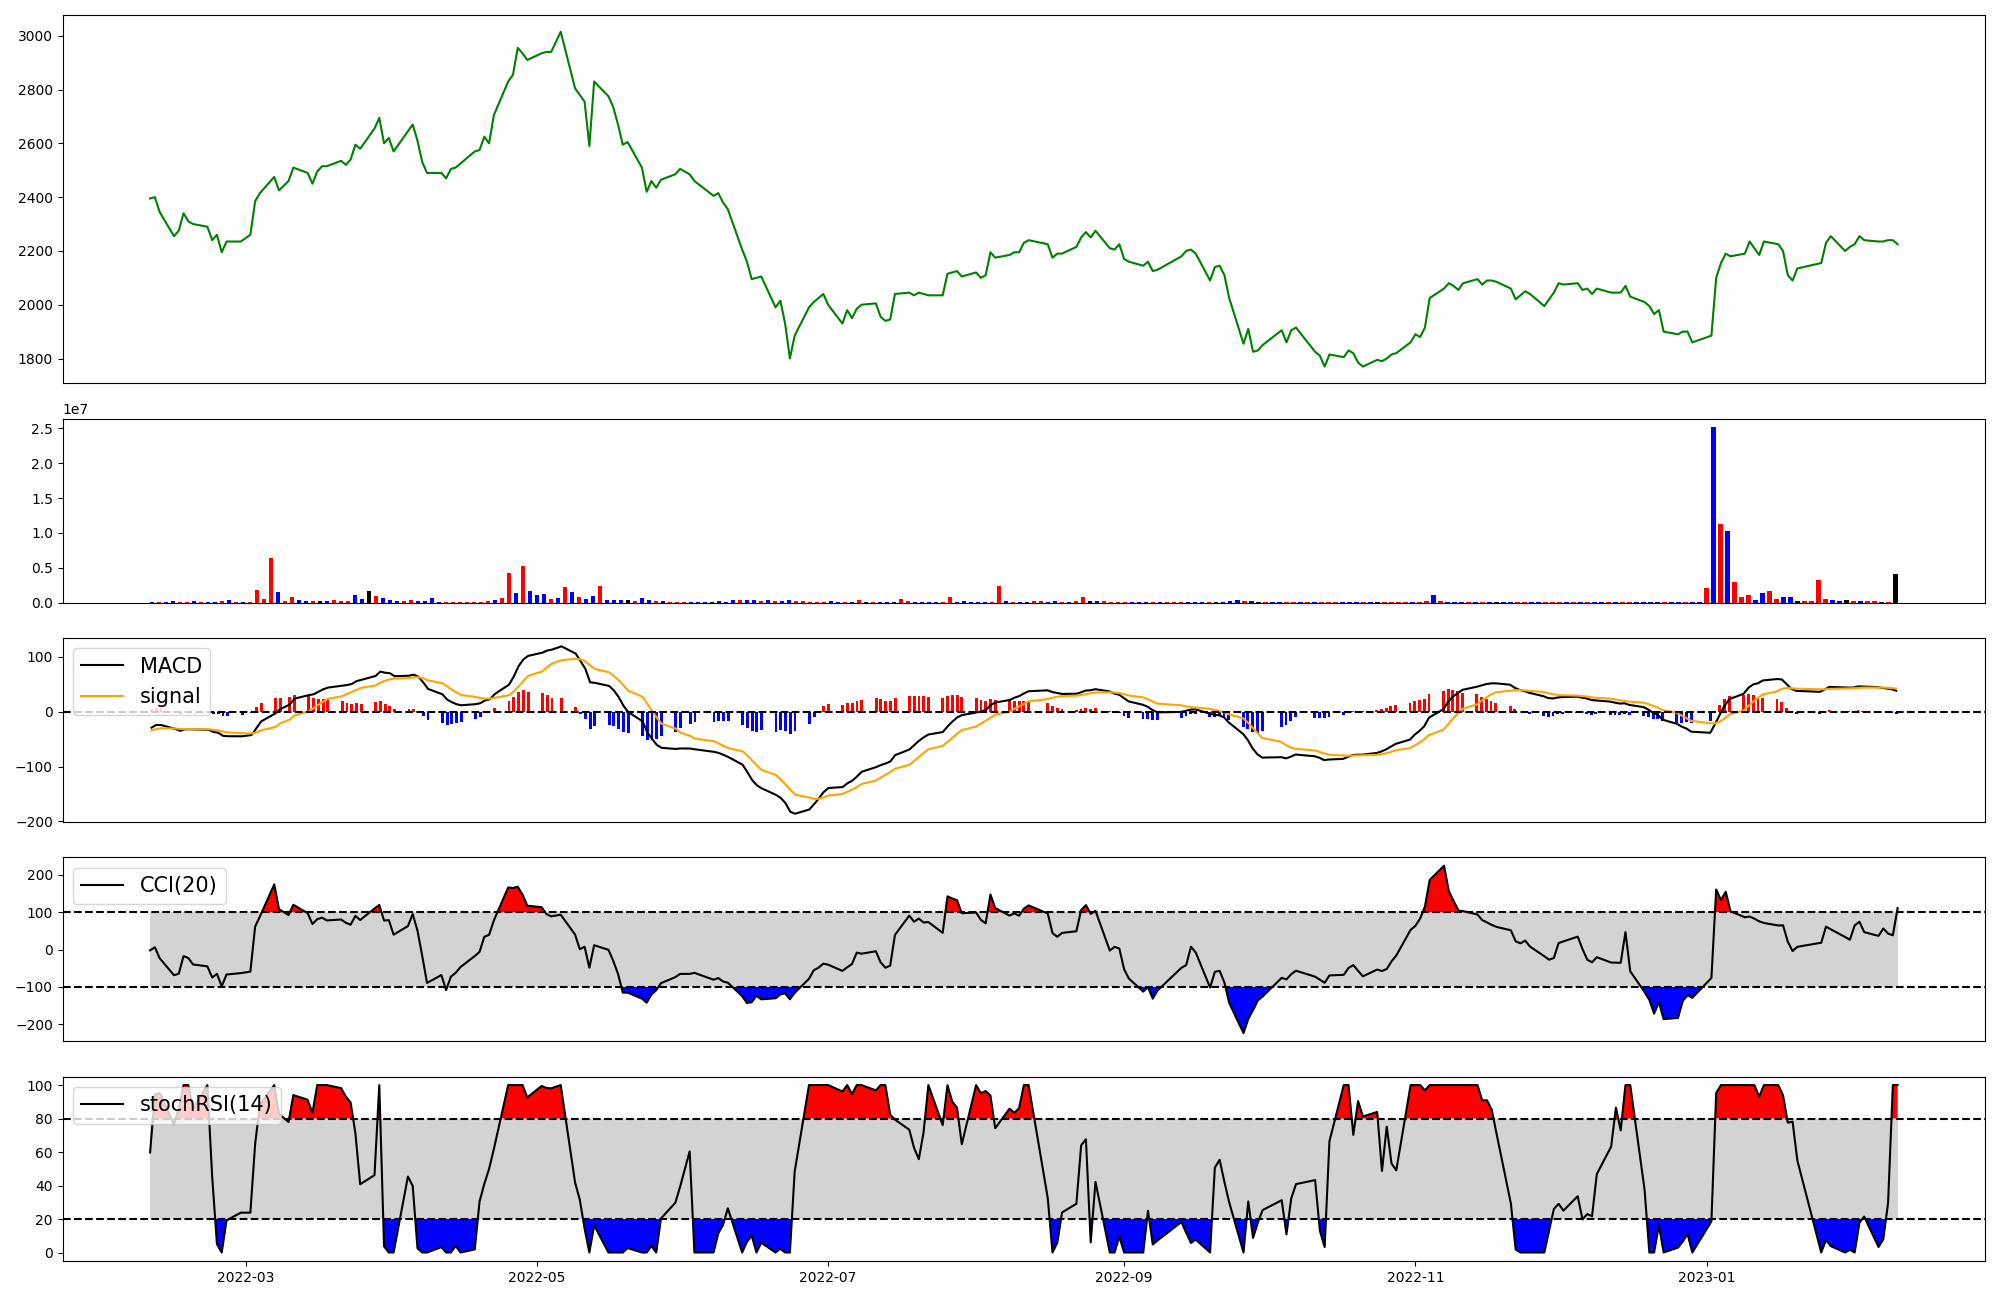The image size is (2000, 1300).
Task: Click the 2023-01 x-axis date label
Action: coord(1706,1277)
